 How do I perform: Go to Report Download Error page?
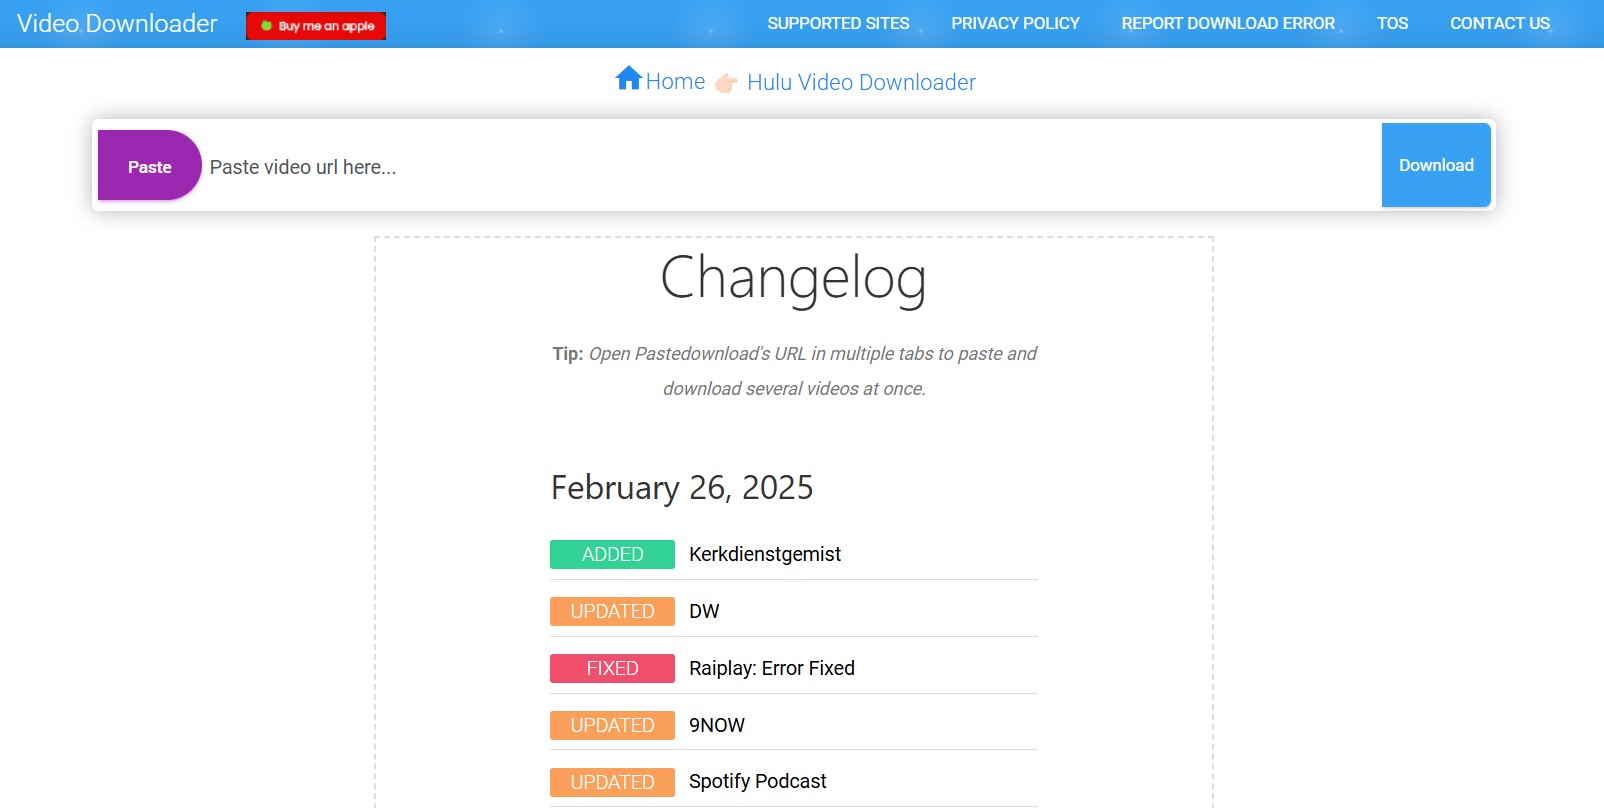(x=1228, y=23)
